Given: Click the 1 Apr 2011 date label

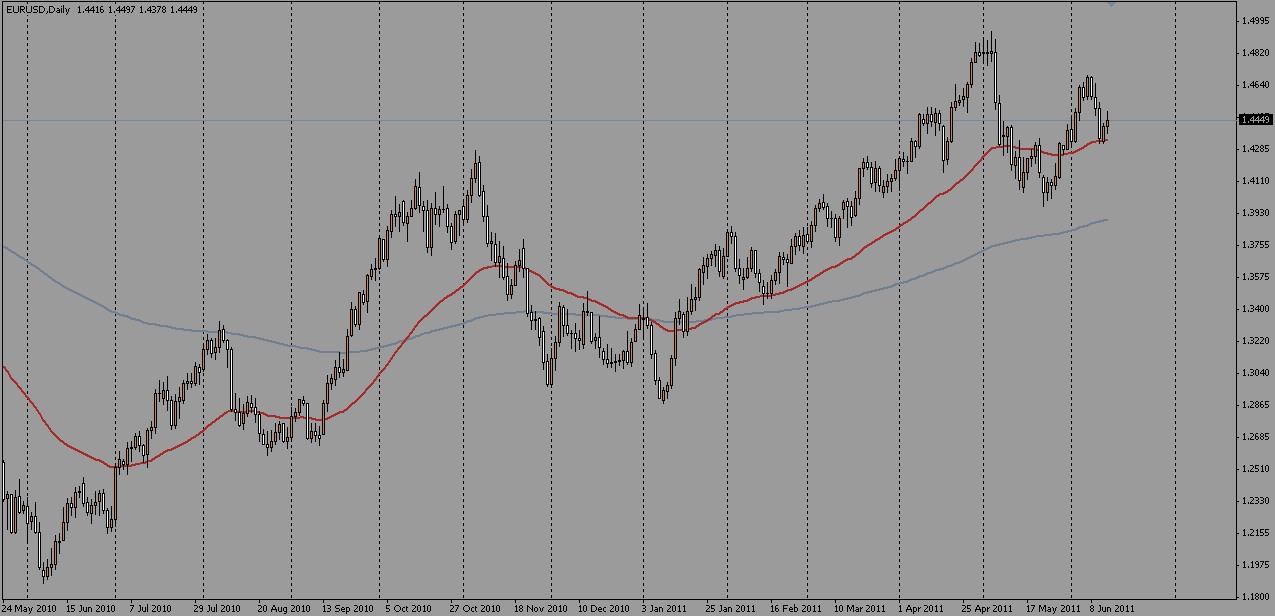Looking at the screenshot, I should 920,608.
